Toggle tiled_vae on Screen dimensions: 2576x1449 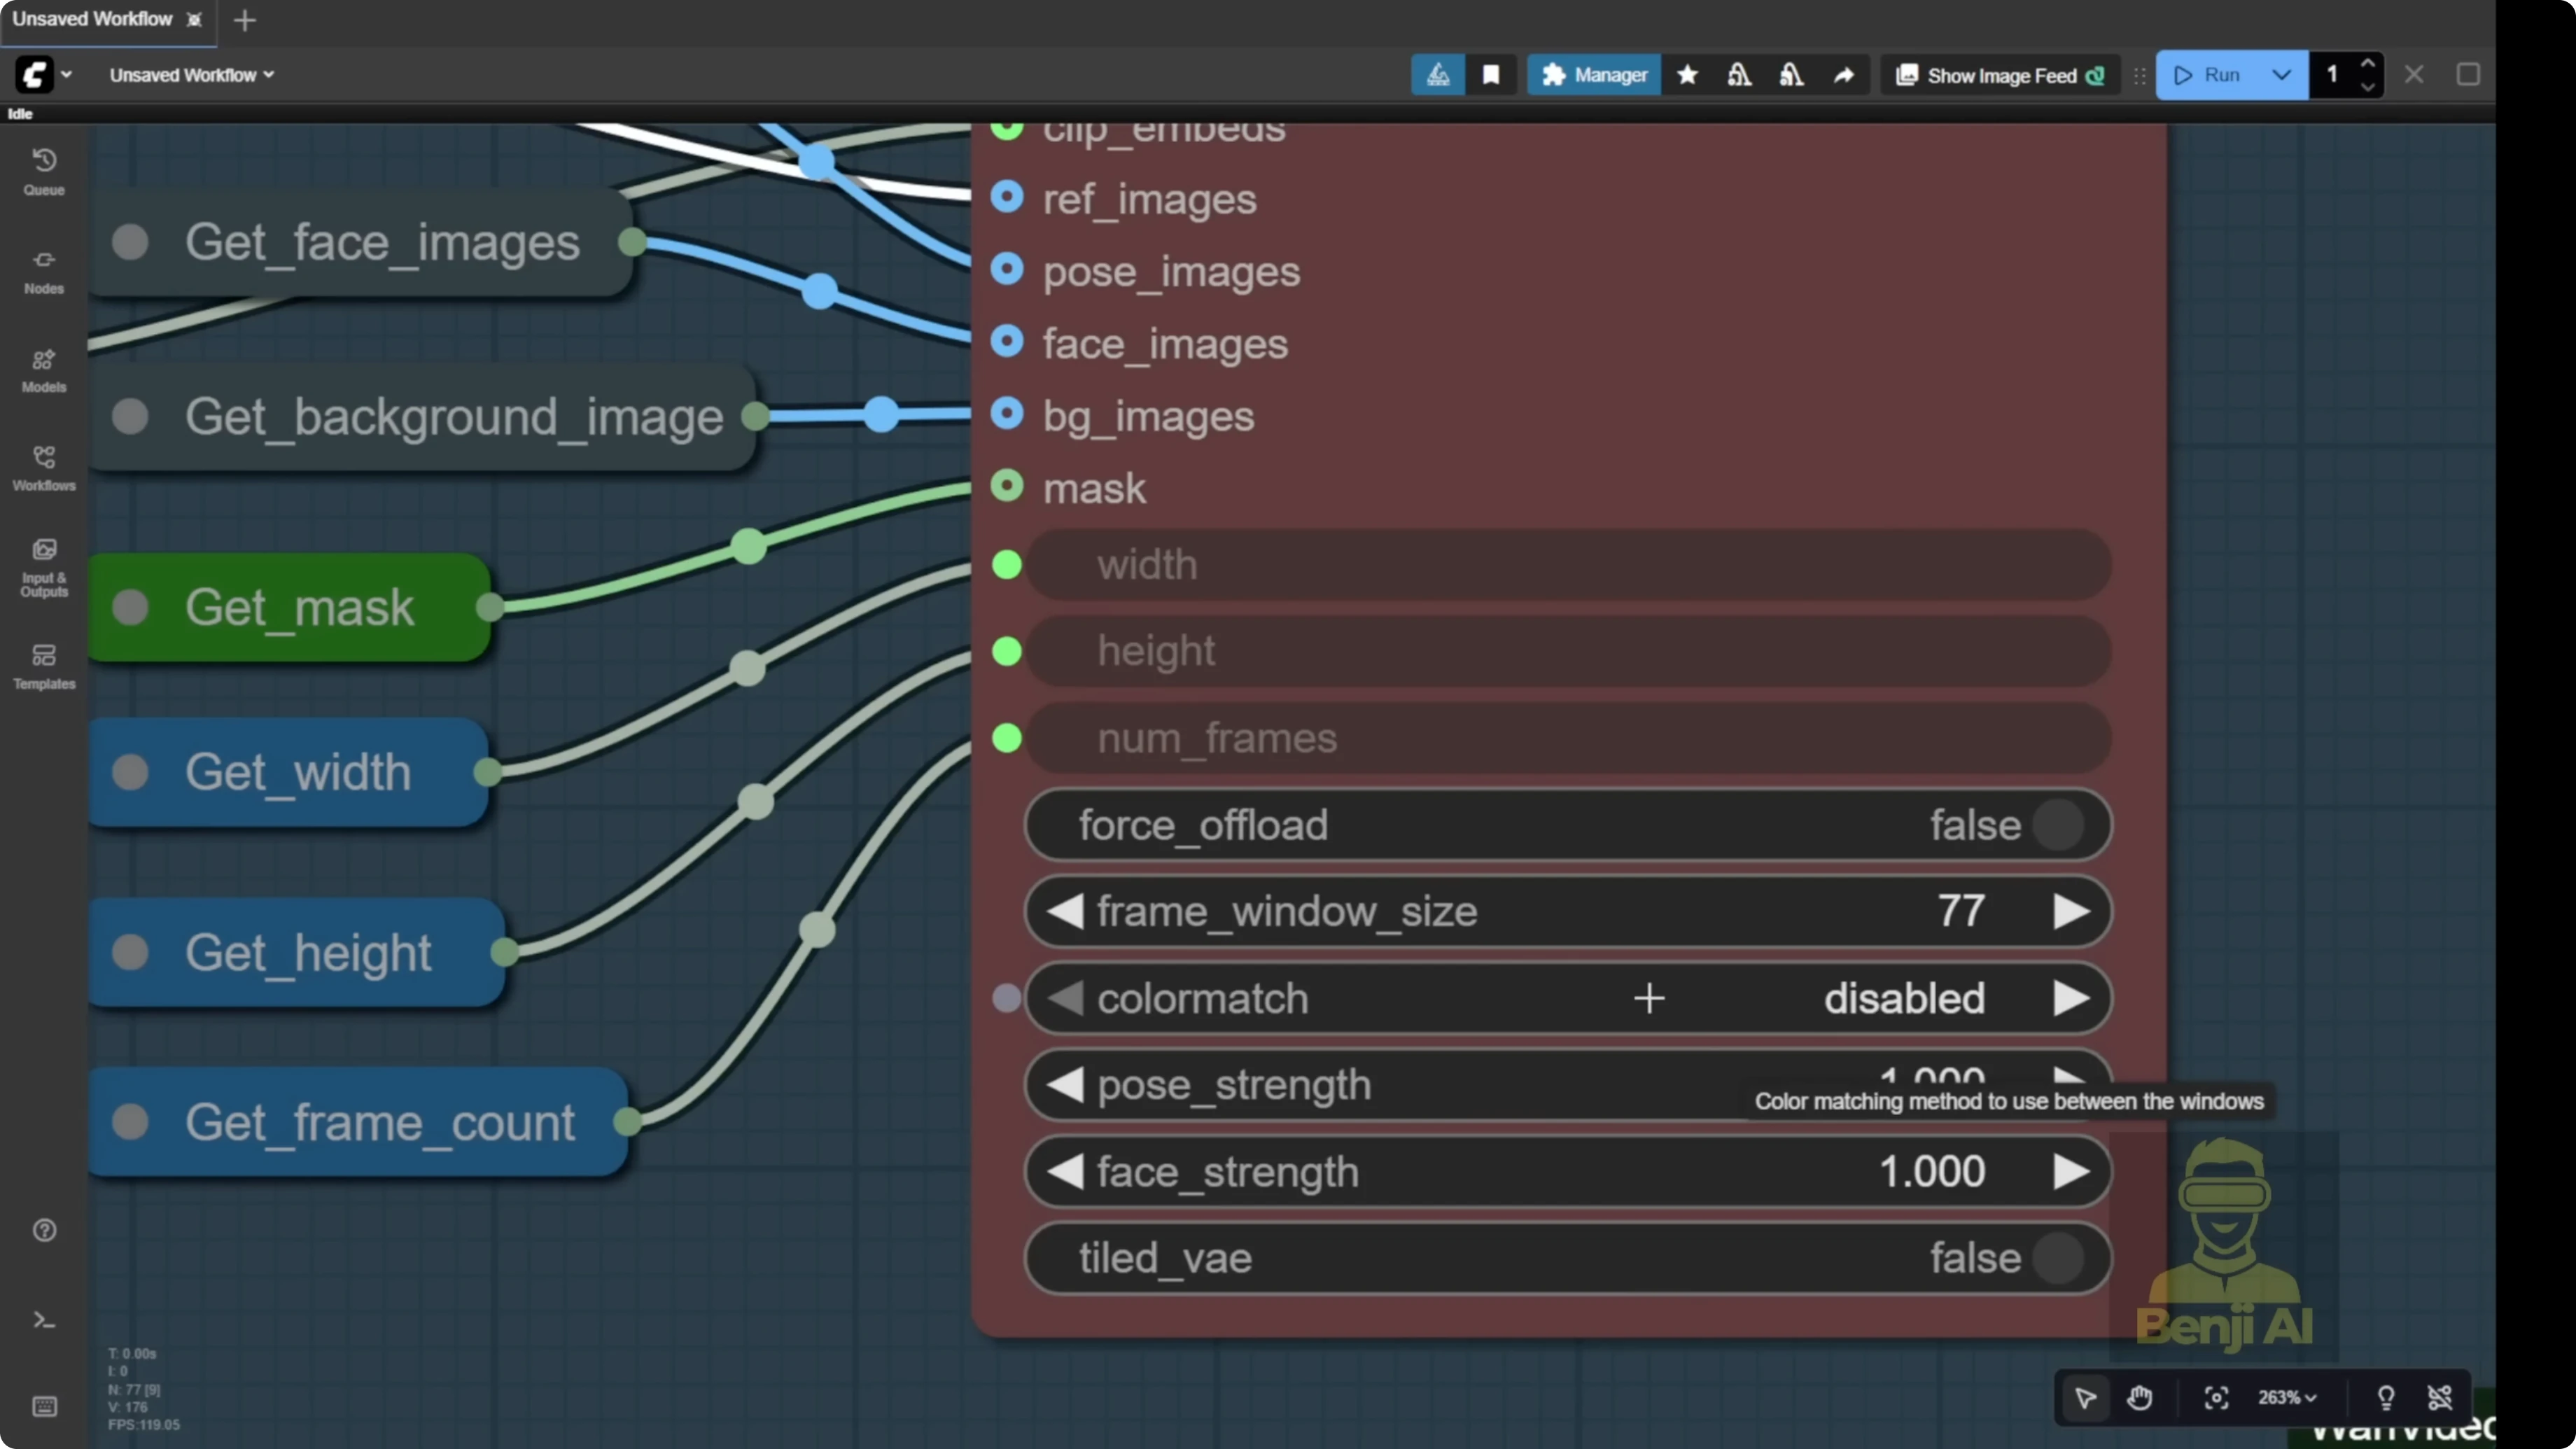pos(2059,1258)
